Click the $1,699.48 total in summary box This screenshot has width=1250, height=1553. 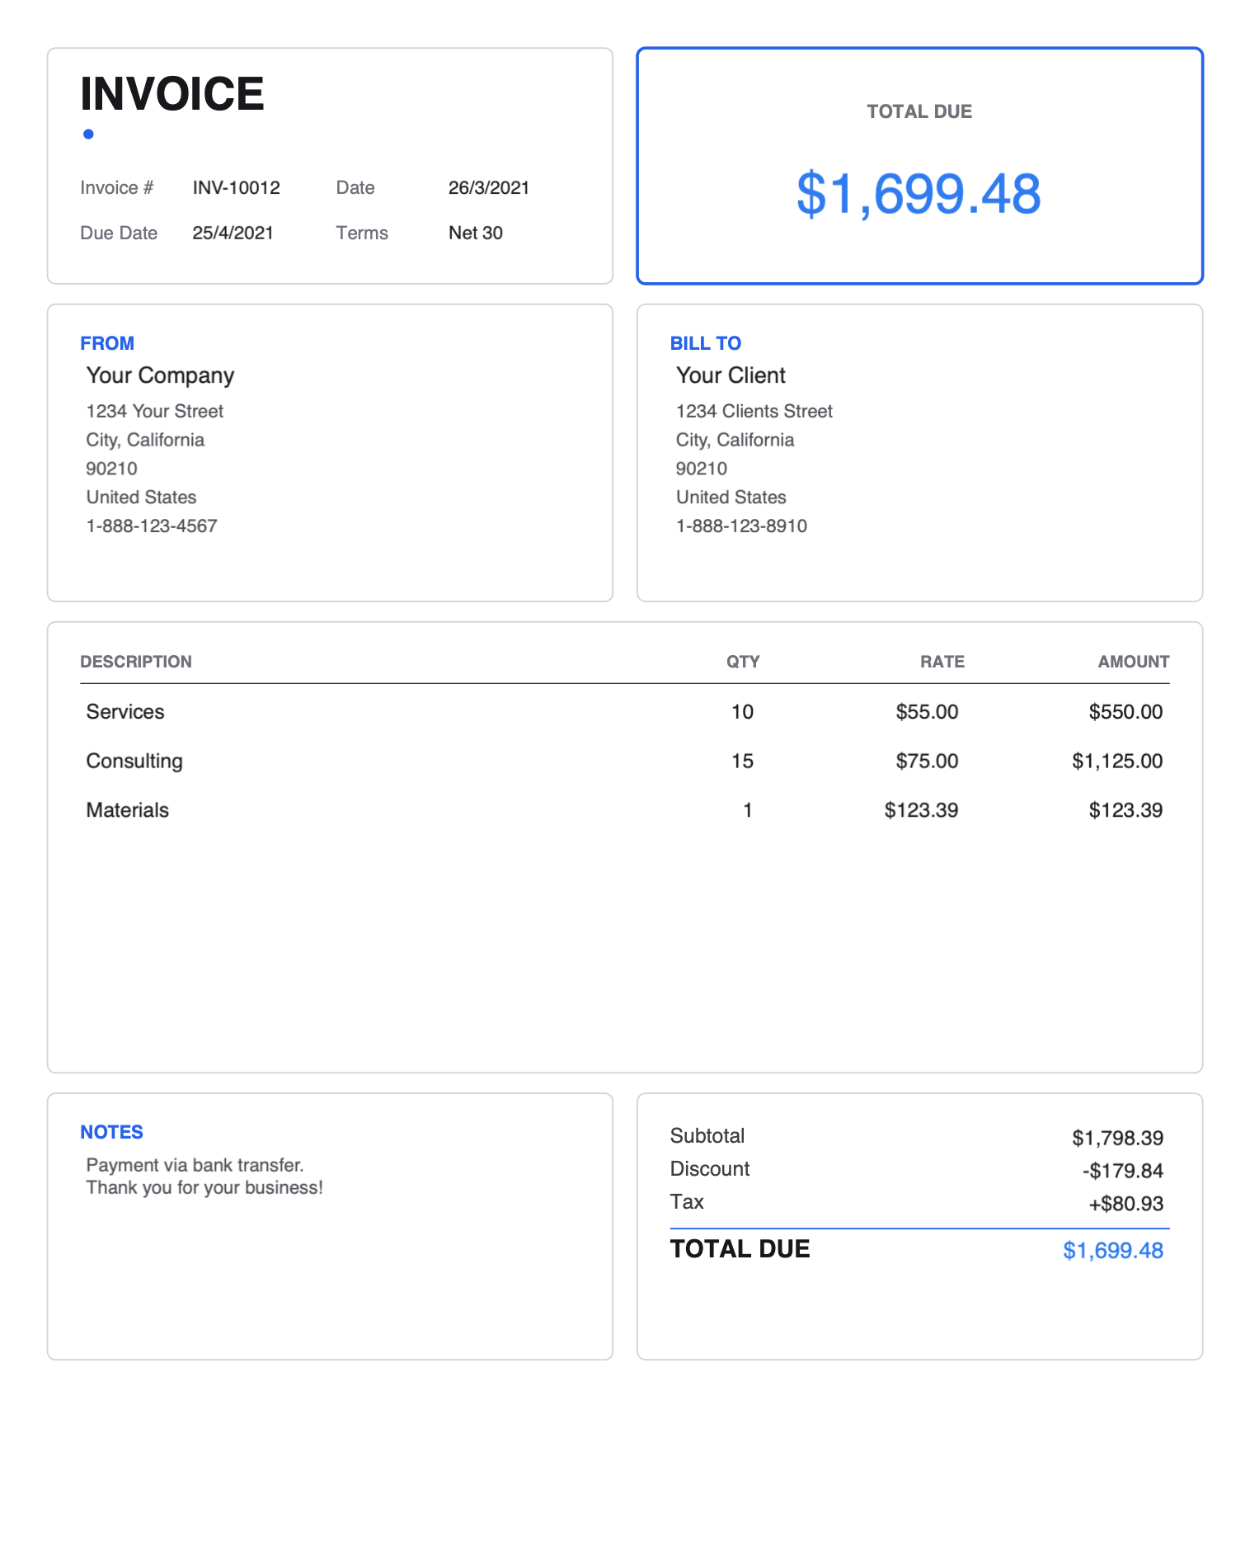click(1113, 1251)
